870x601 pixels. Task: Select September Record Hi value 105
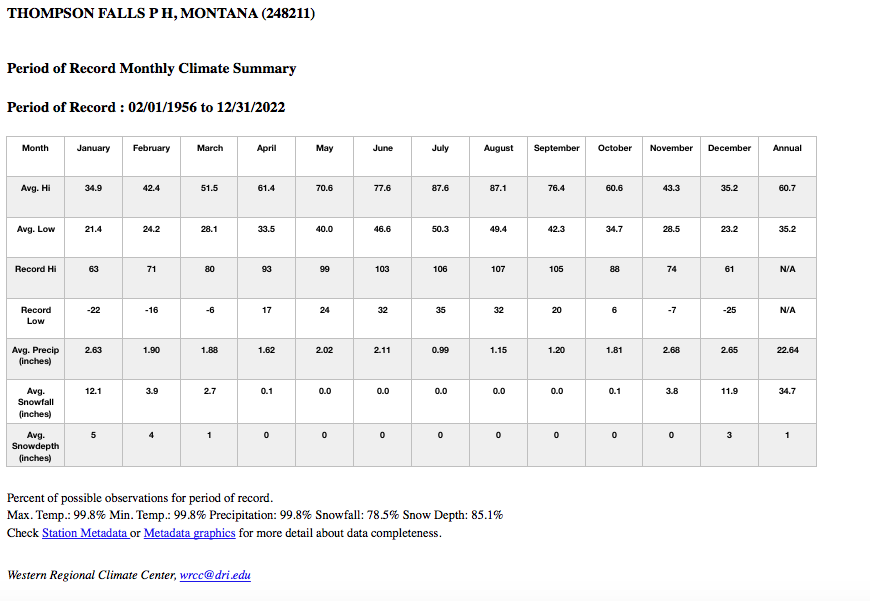pos(557,269)
